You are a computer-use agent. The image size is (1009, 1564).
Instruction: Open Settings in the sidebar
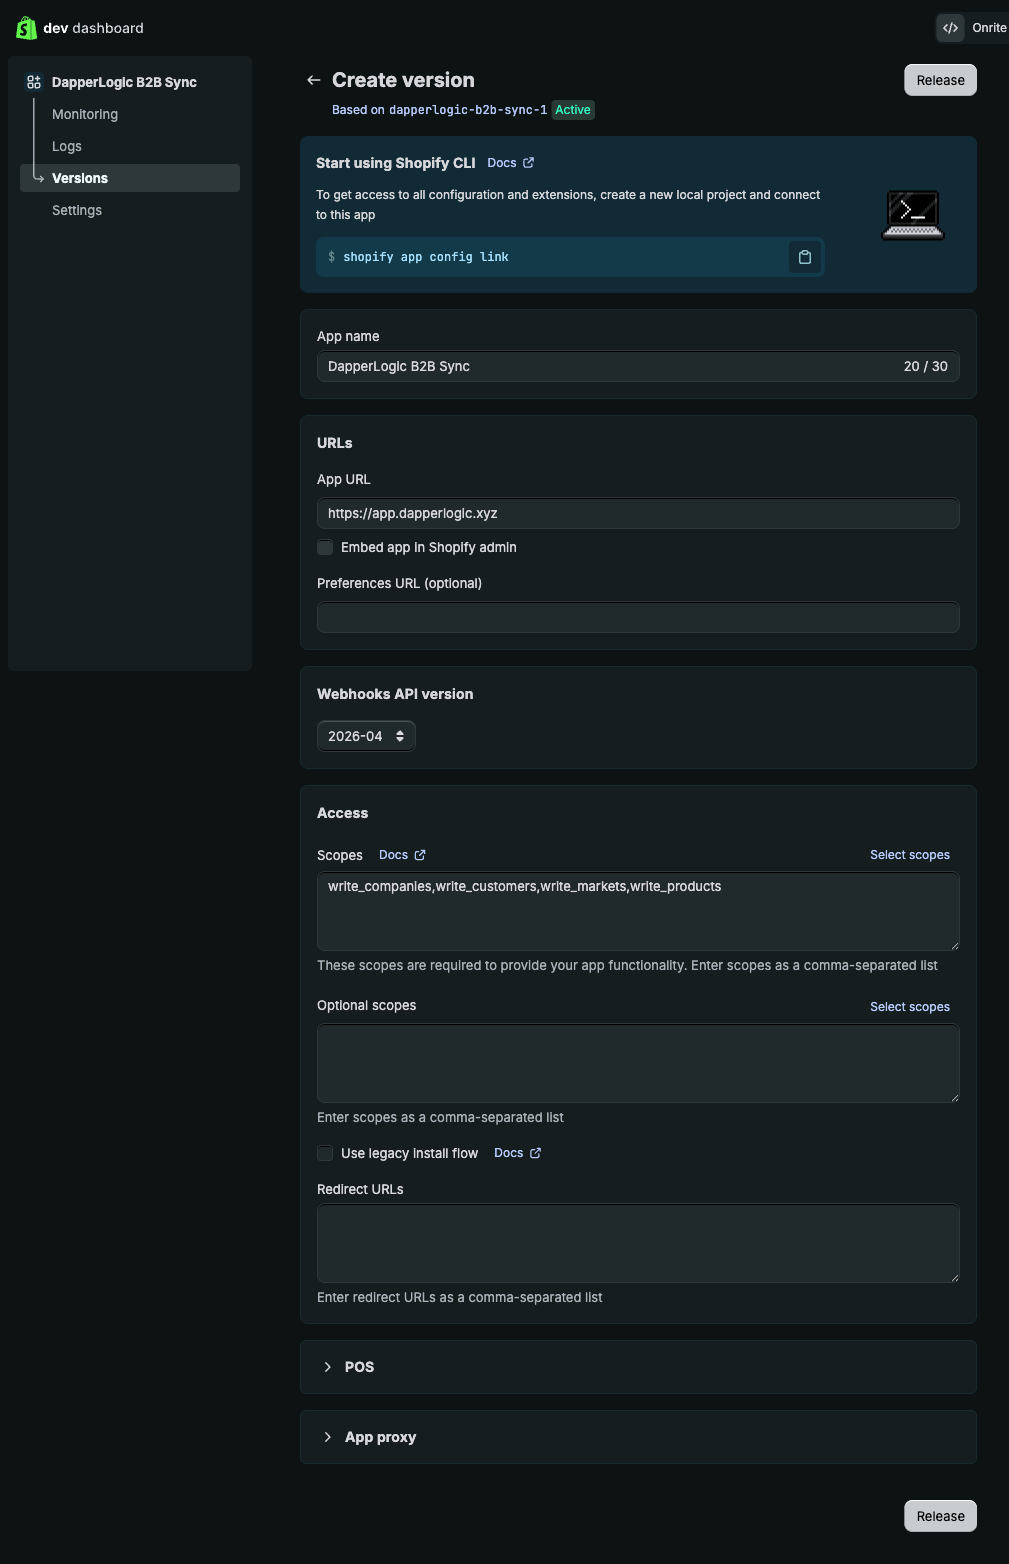77,210
